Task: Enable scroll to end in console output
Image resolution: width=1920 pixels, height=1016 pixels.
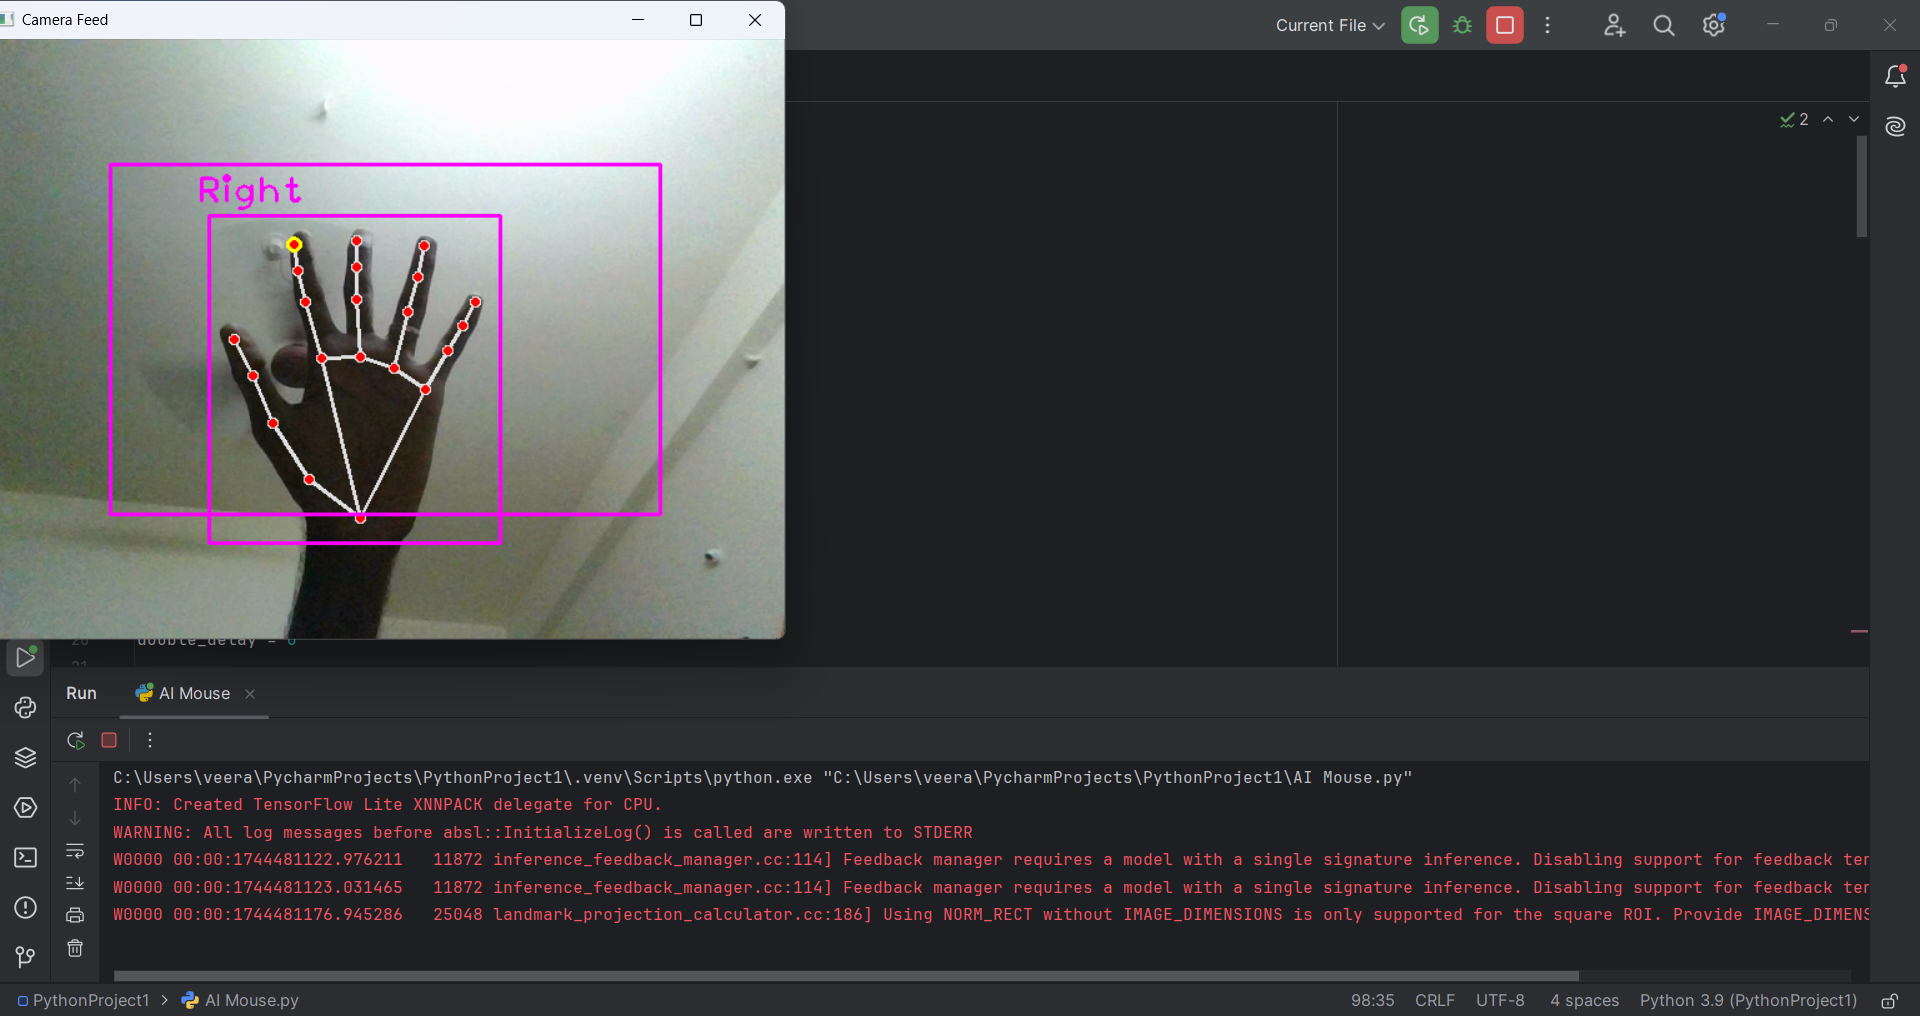Action: [x=75, y=883]
